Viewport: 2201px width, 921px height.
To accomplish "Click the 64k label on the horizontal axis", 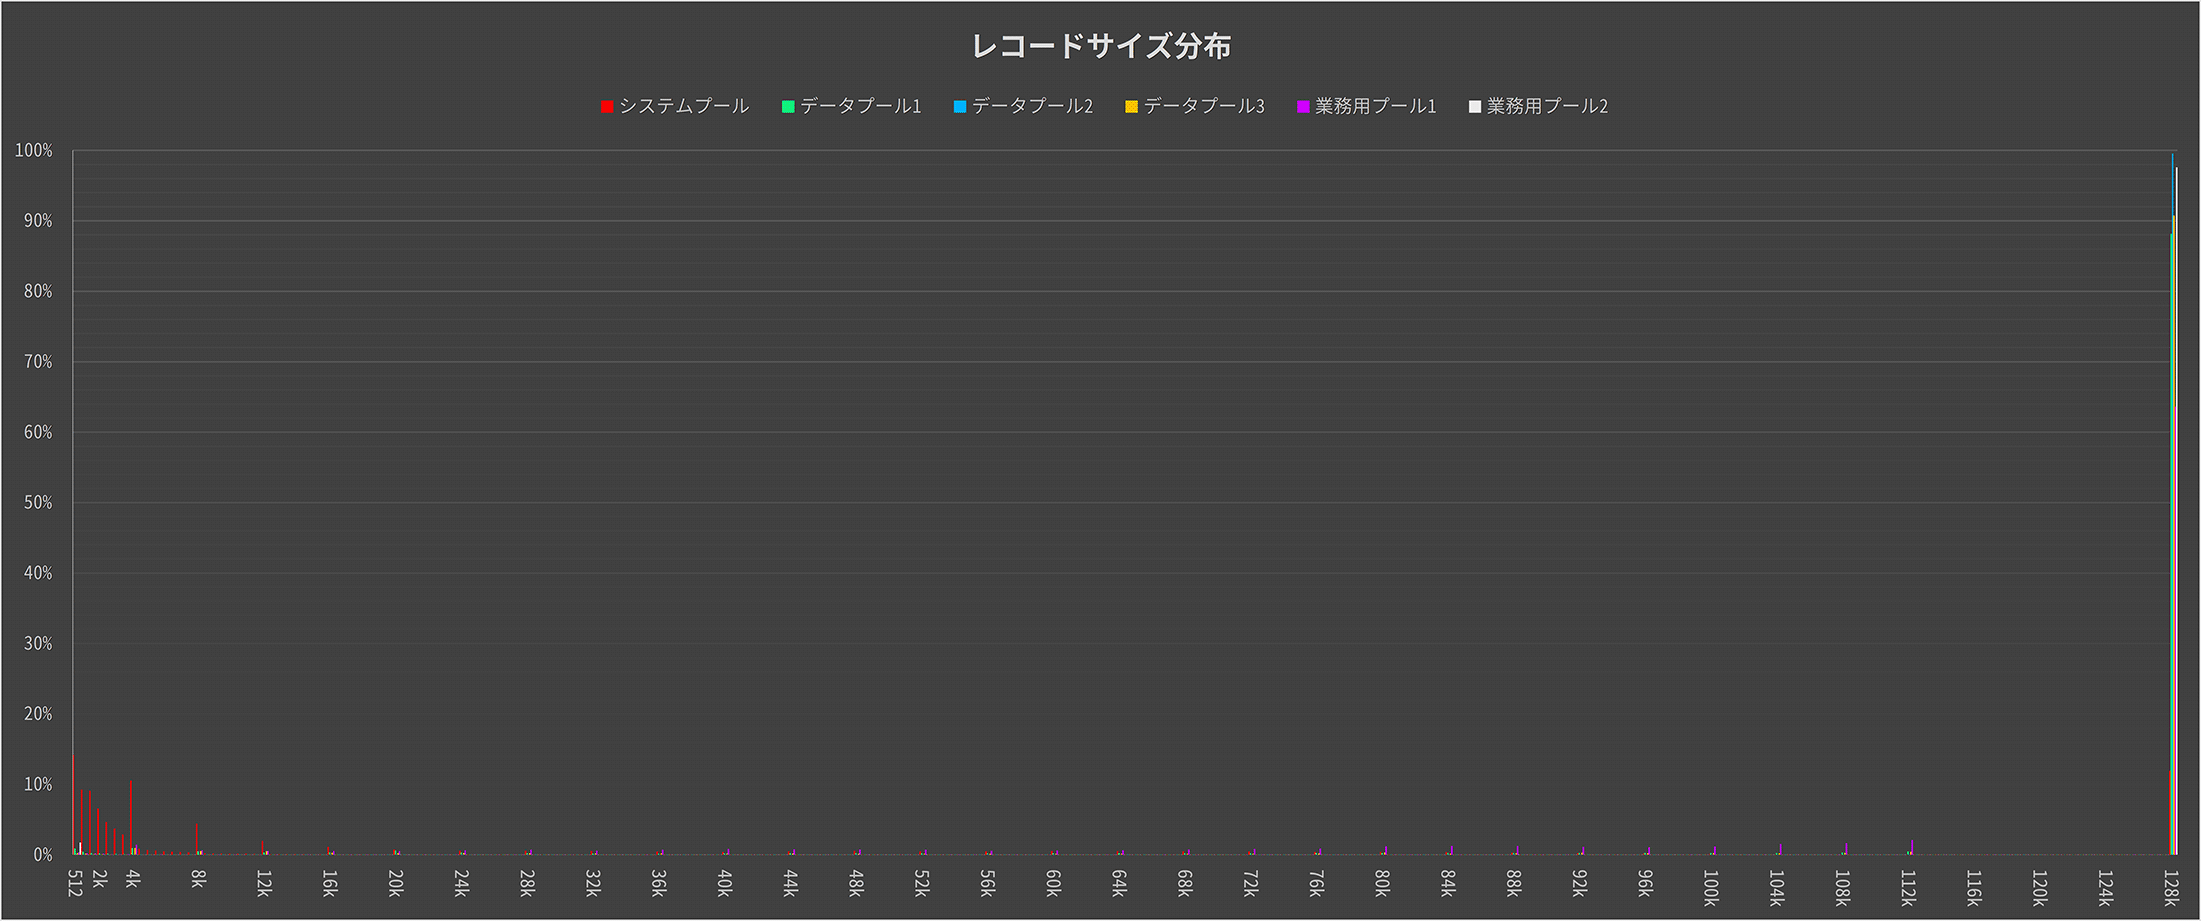I will click(x=1119, y=883).
